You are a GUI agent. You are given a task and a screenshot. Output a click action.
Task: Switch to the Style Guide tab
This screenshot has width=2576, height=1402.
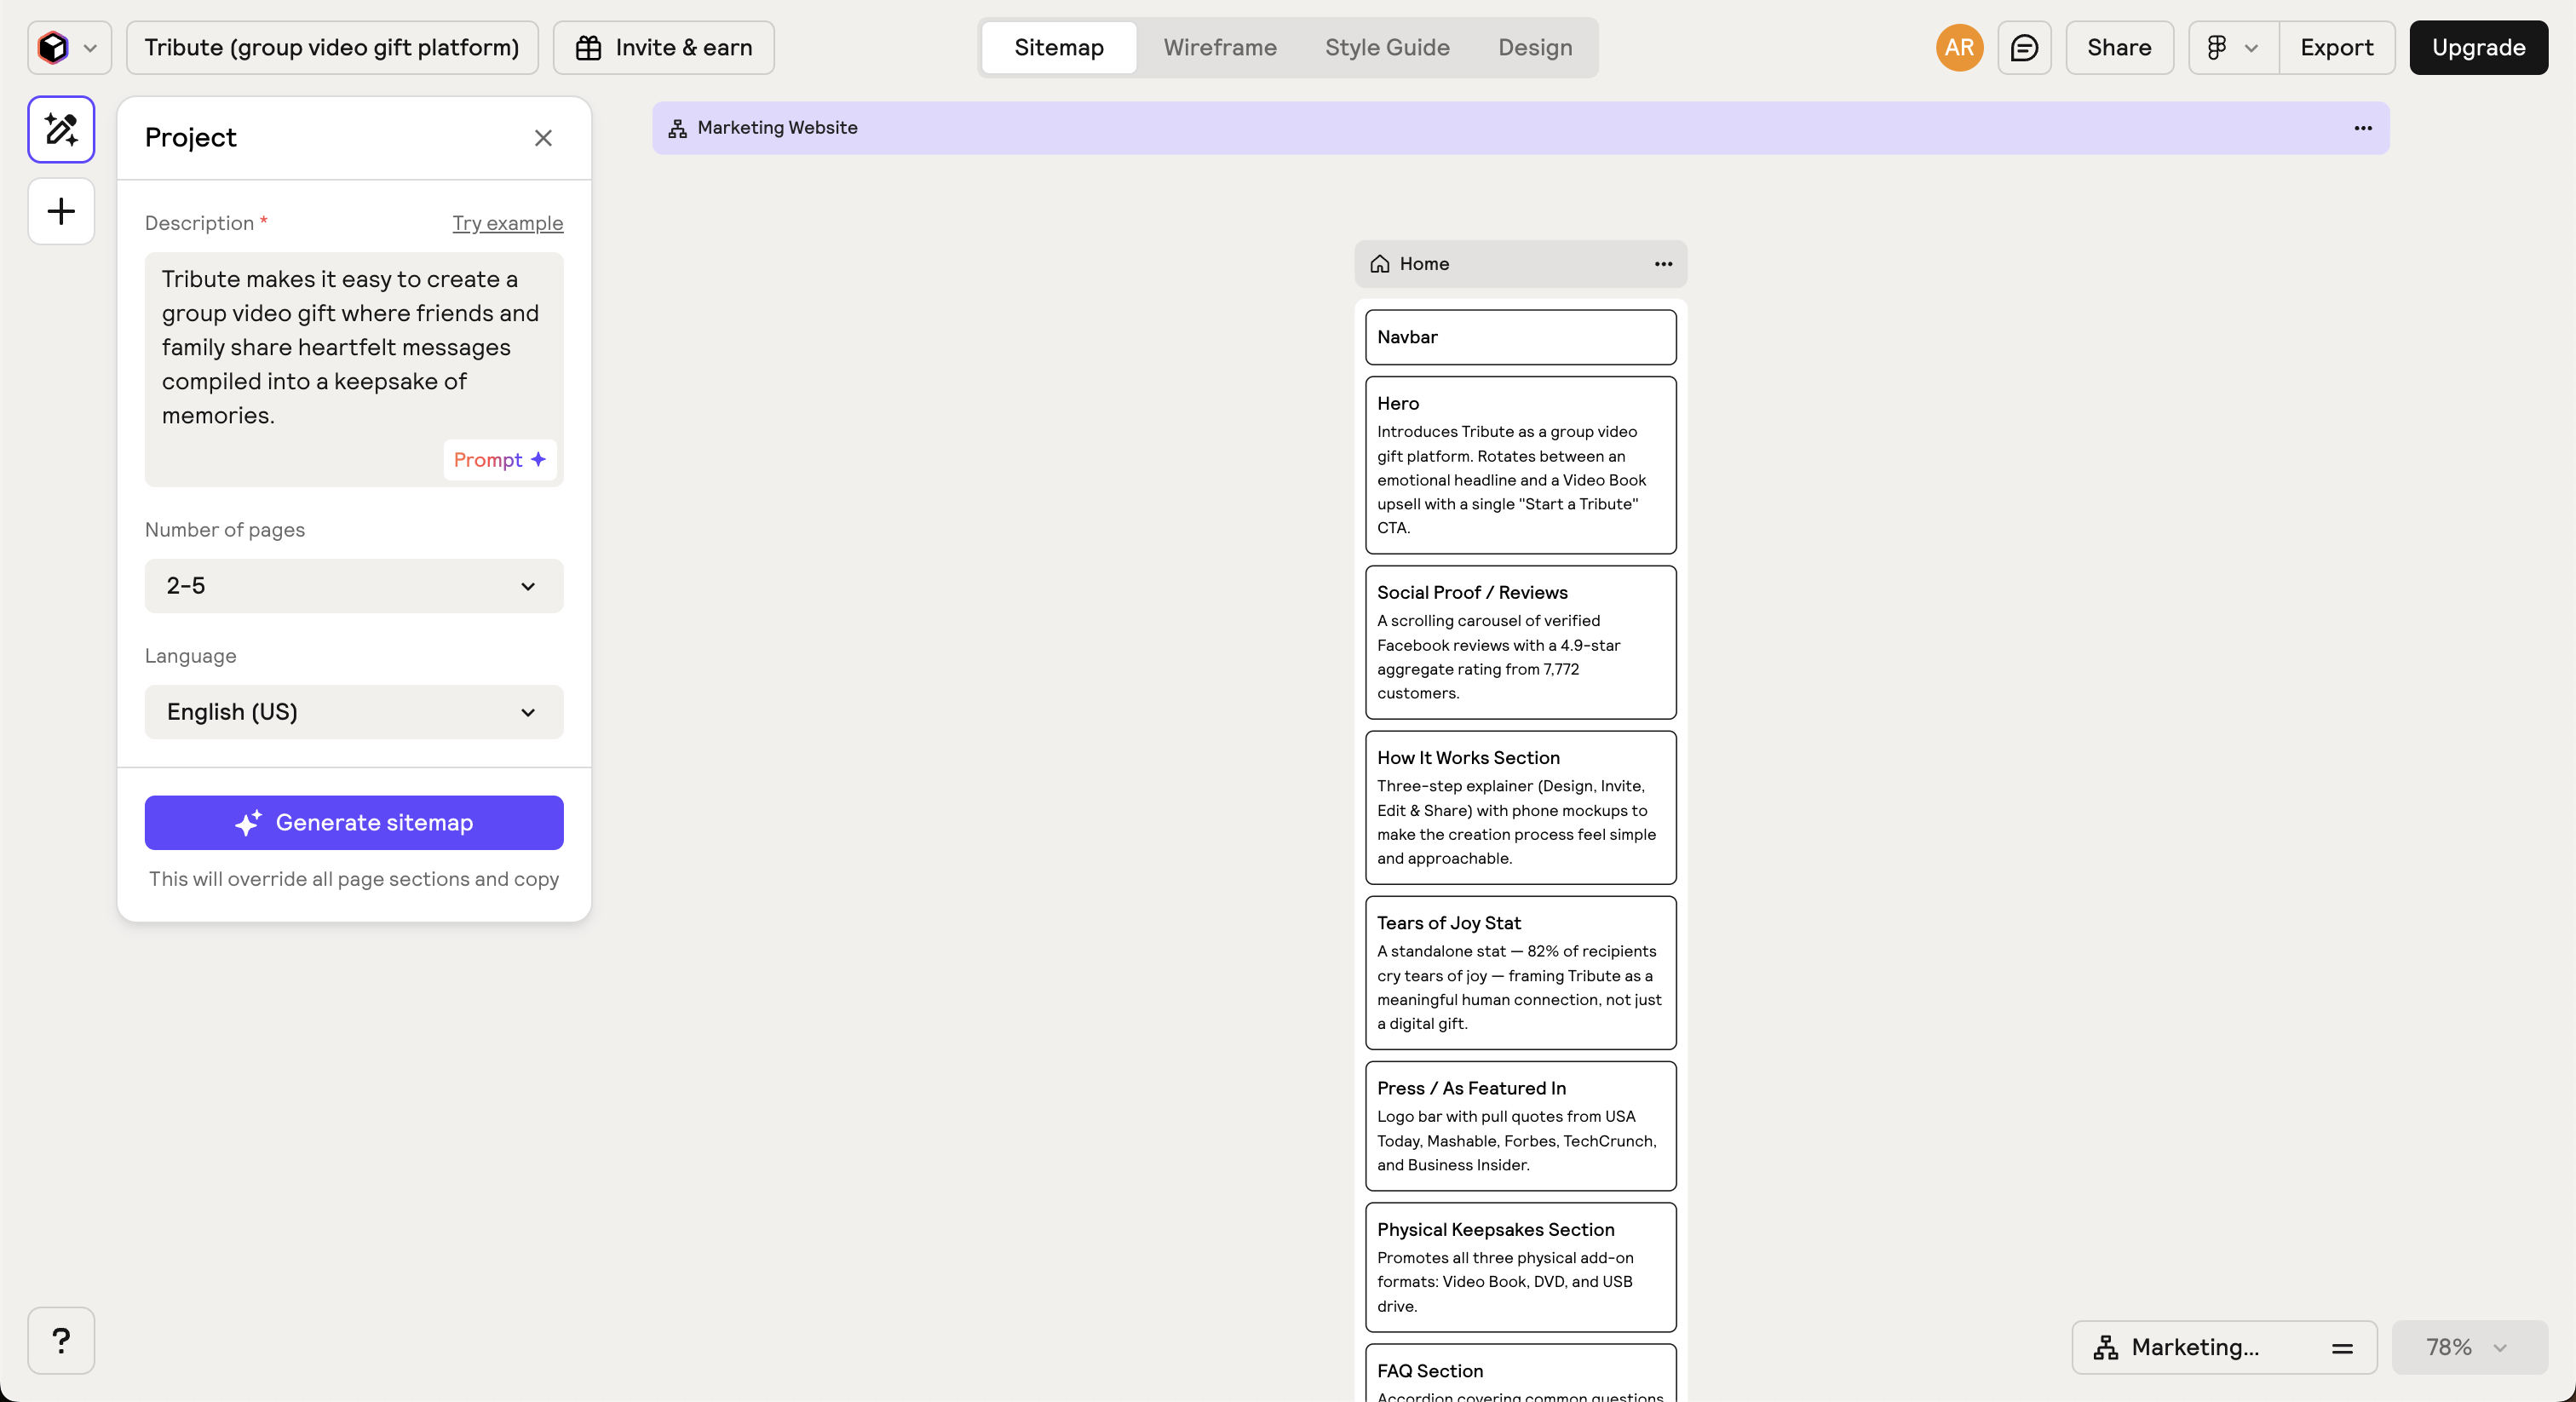pyautogui.click(x=1386, y=47)
